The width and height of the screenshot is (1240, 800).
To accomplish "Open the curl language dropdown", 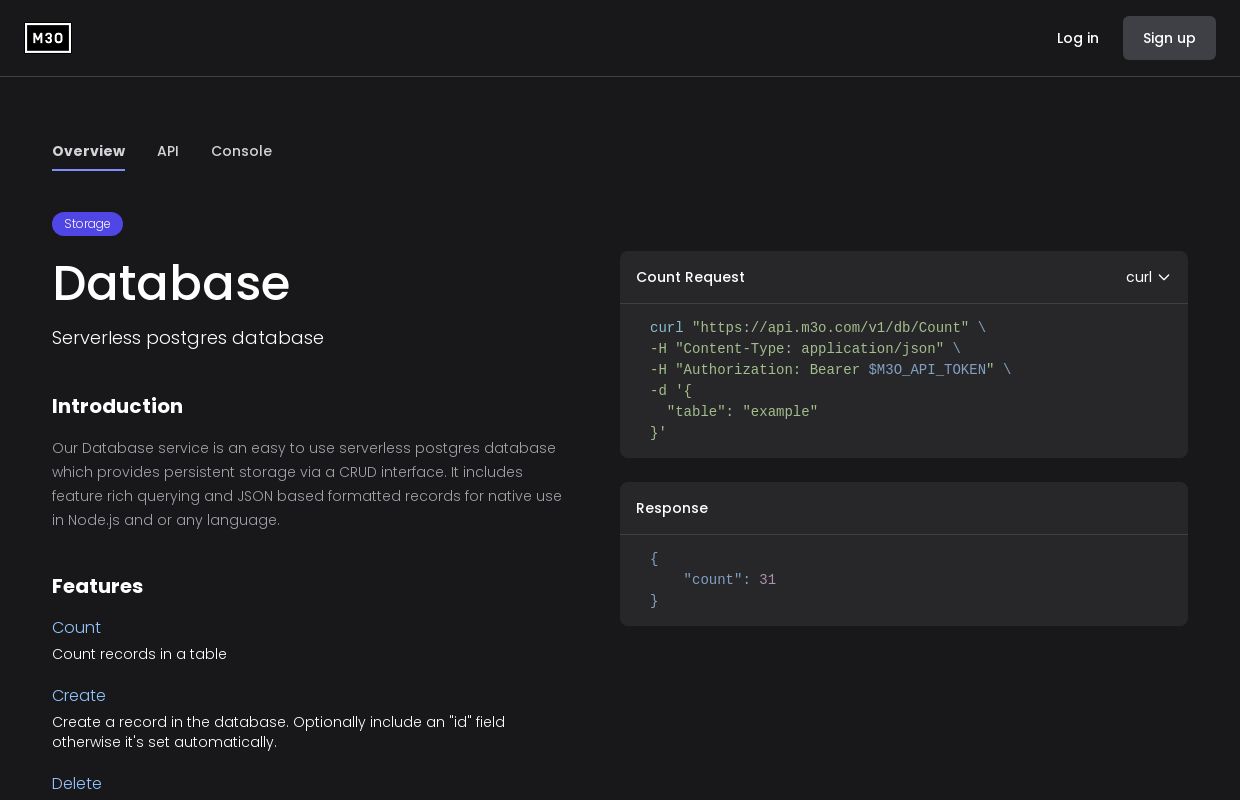I will point(1148,277).
